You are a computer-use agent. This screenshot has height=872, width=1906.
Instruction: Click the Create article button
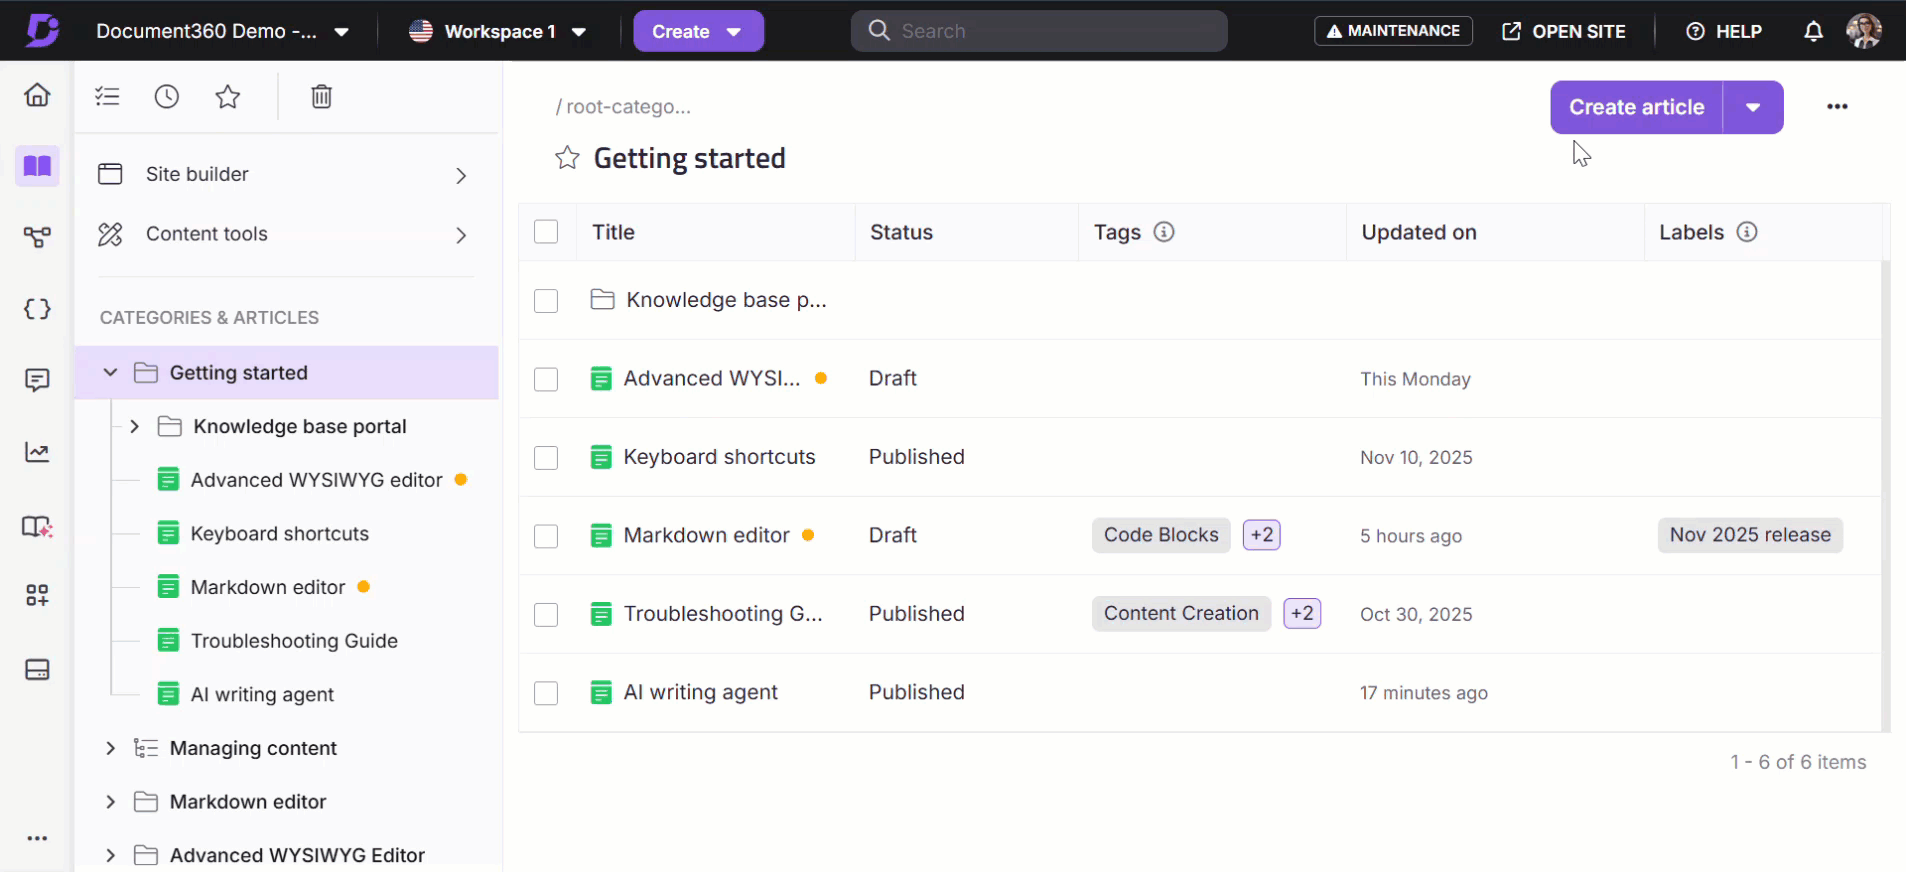coord(1636,108)
